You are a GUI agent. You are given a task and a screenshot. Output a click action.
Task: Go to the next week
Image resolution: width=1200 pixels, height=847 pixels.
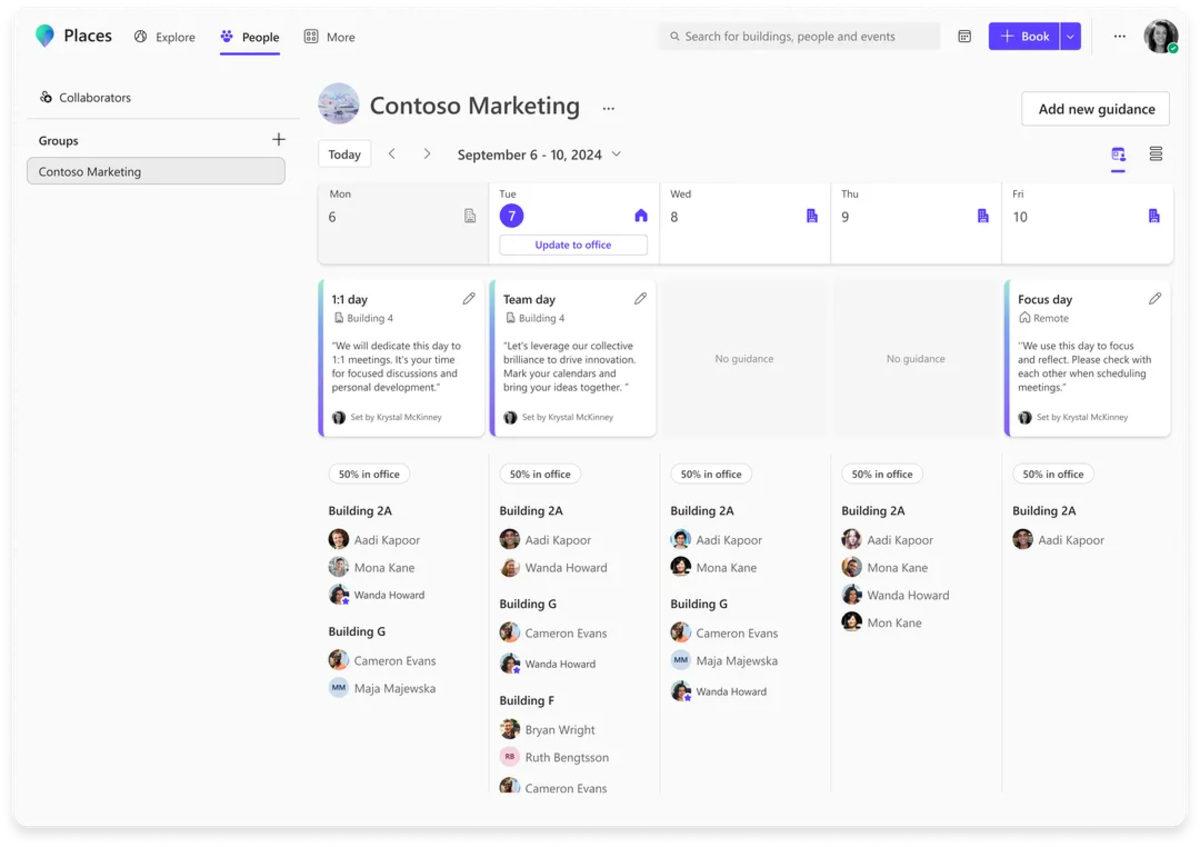tap(427, 154)
